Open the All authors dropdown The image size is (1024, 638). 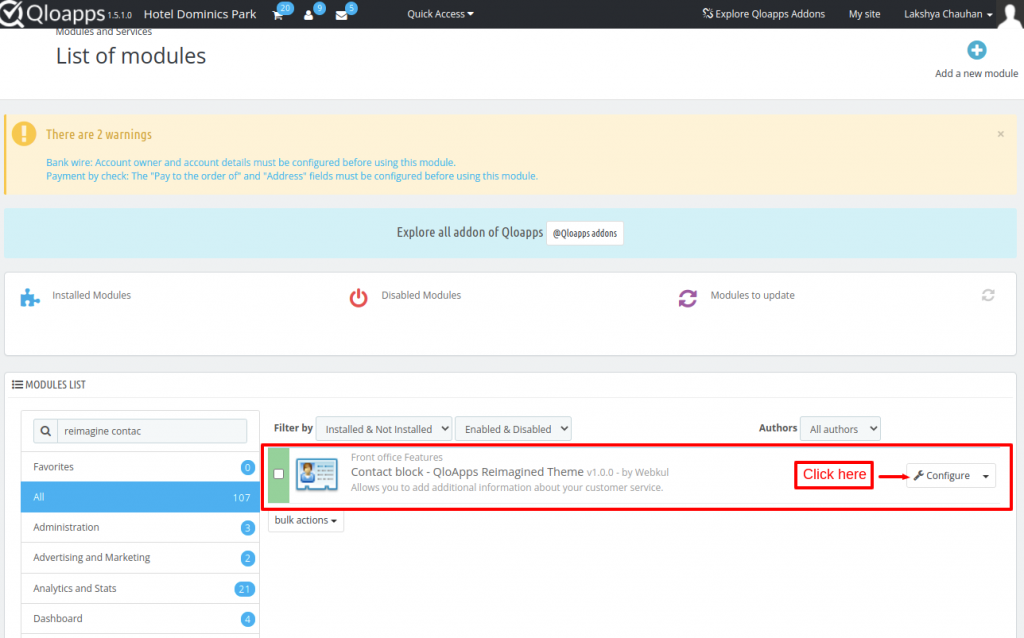(840, 429)
